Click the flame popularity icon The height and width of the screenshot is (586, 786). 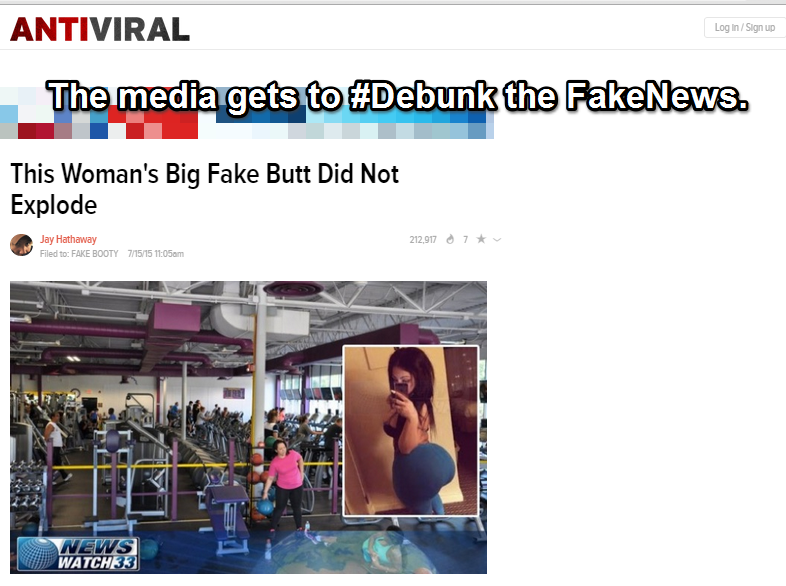pos(450,239)
